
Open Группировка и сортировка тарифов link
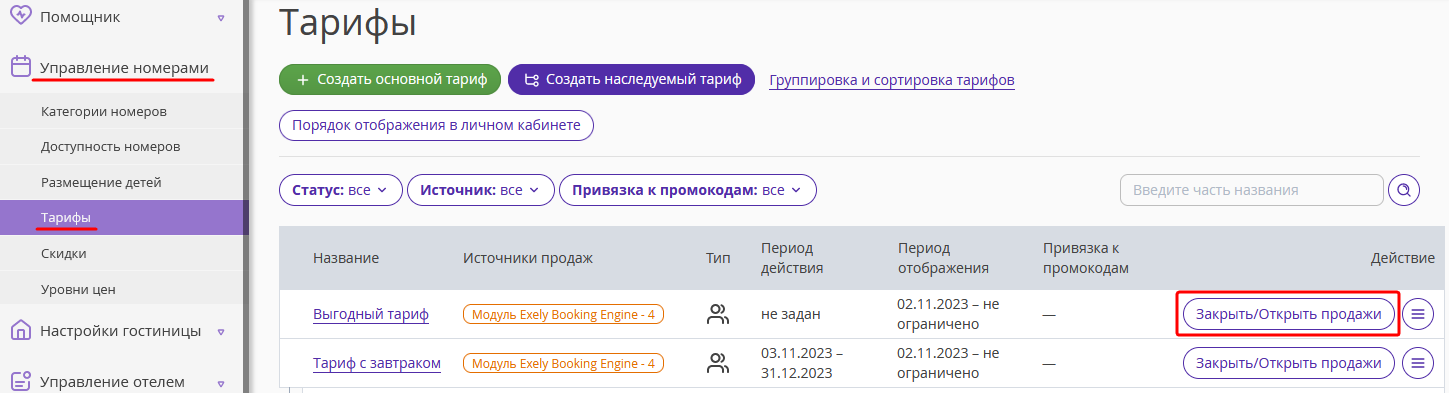tap(892, 79)
